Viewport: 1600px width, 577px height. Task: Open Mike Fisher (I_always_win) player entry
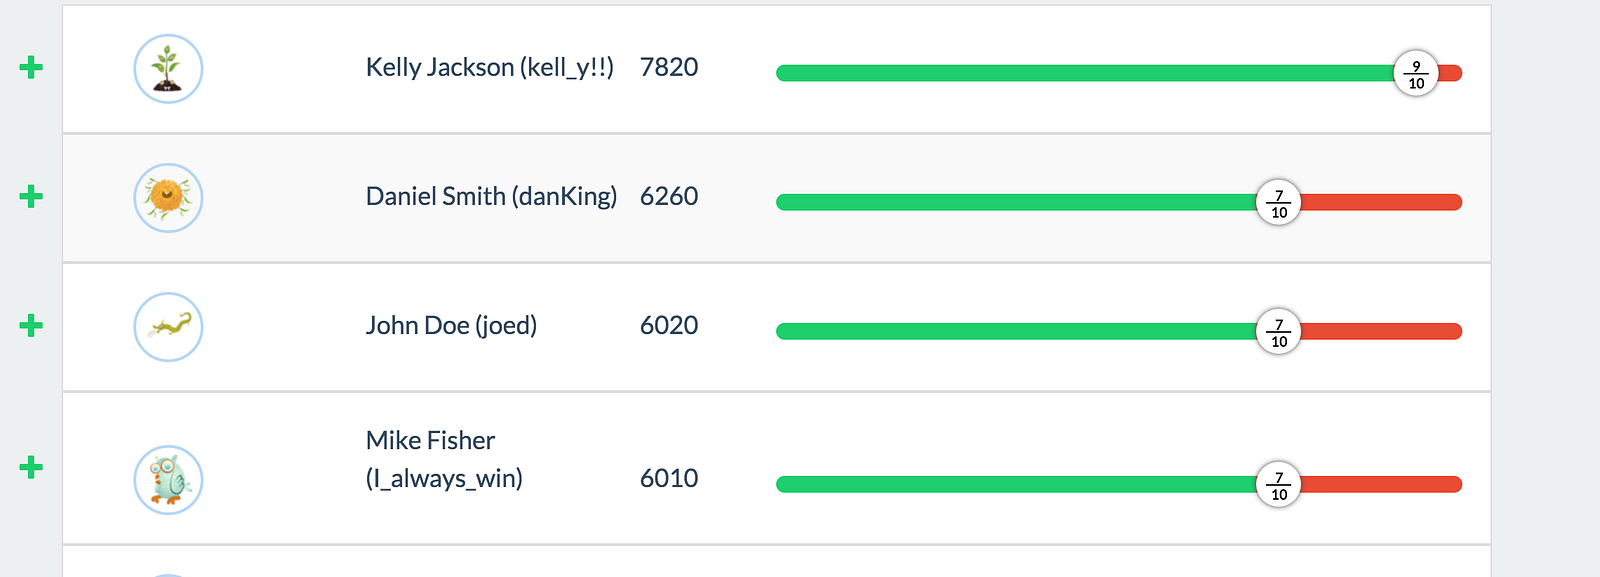click(444, 459)
